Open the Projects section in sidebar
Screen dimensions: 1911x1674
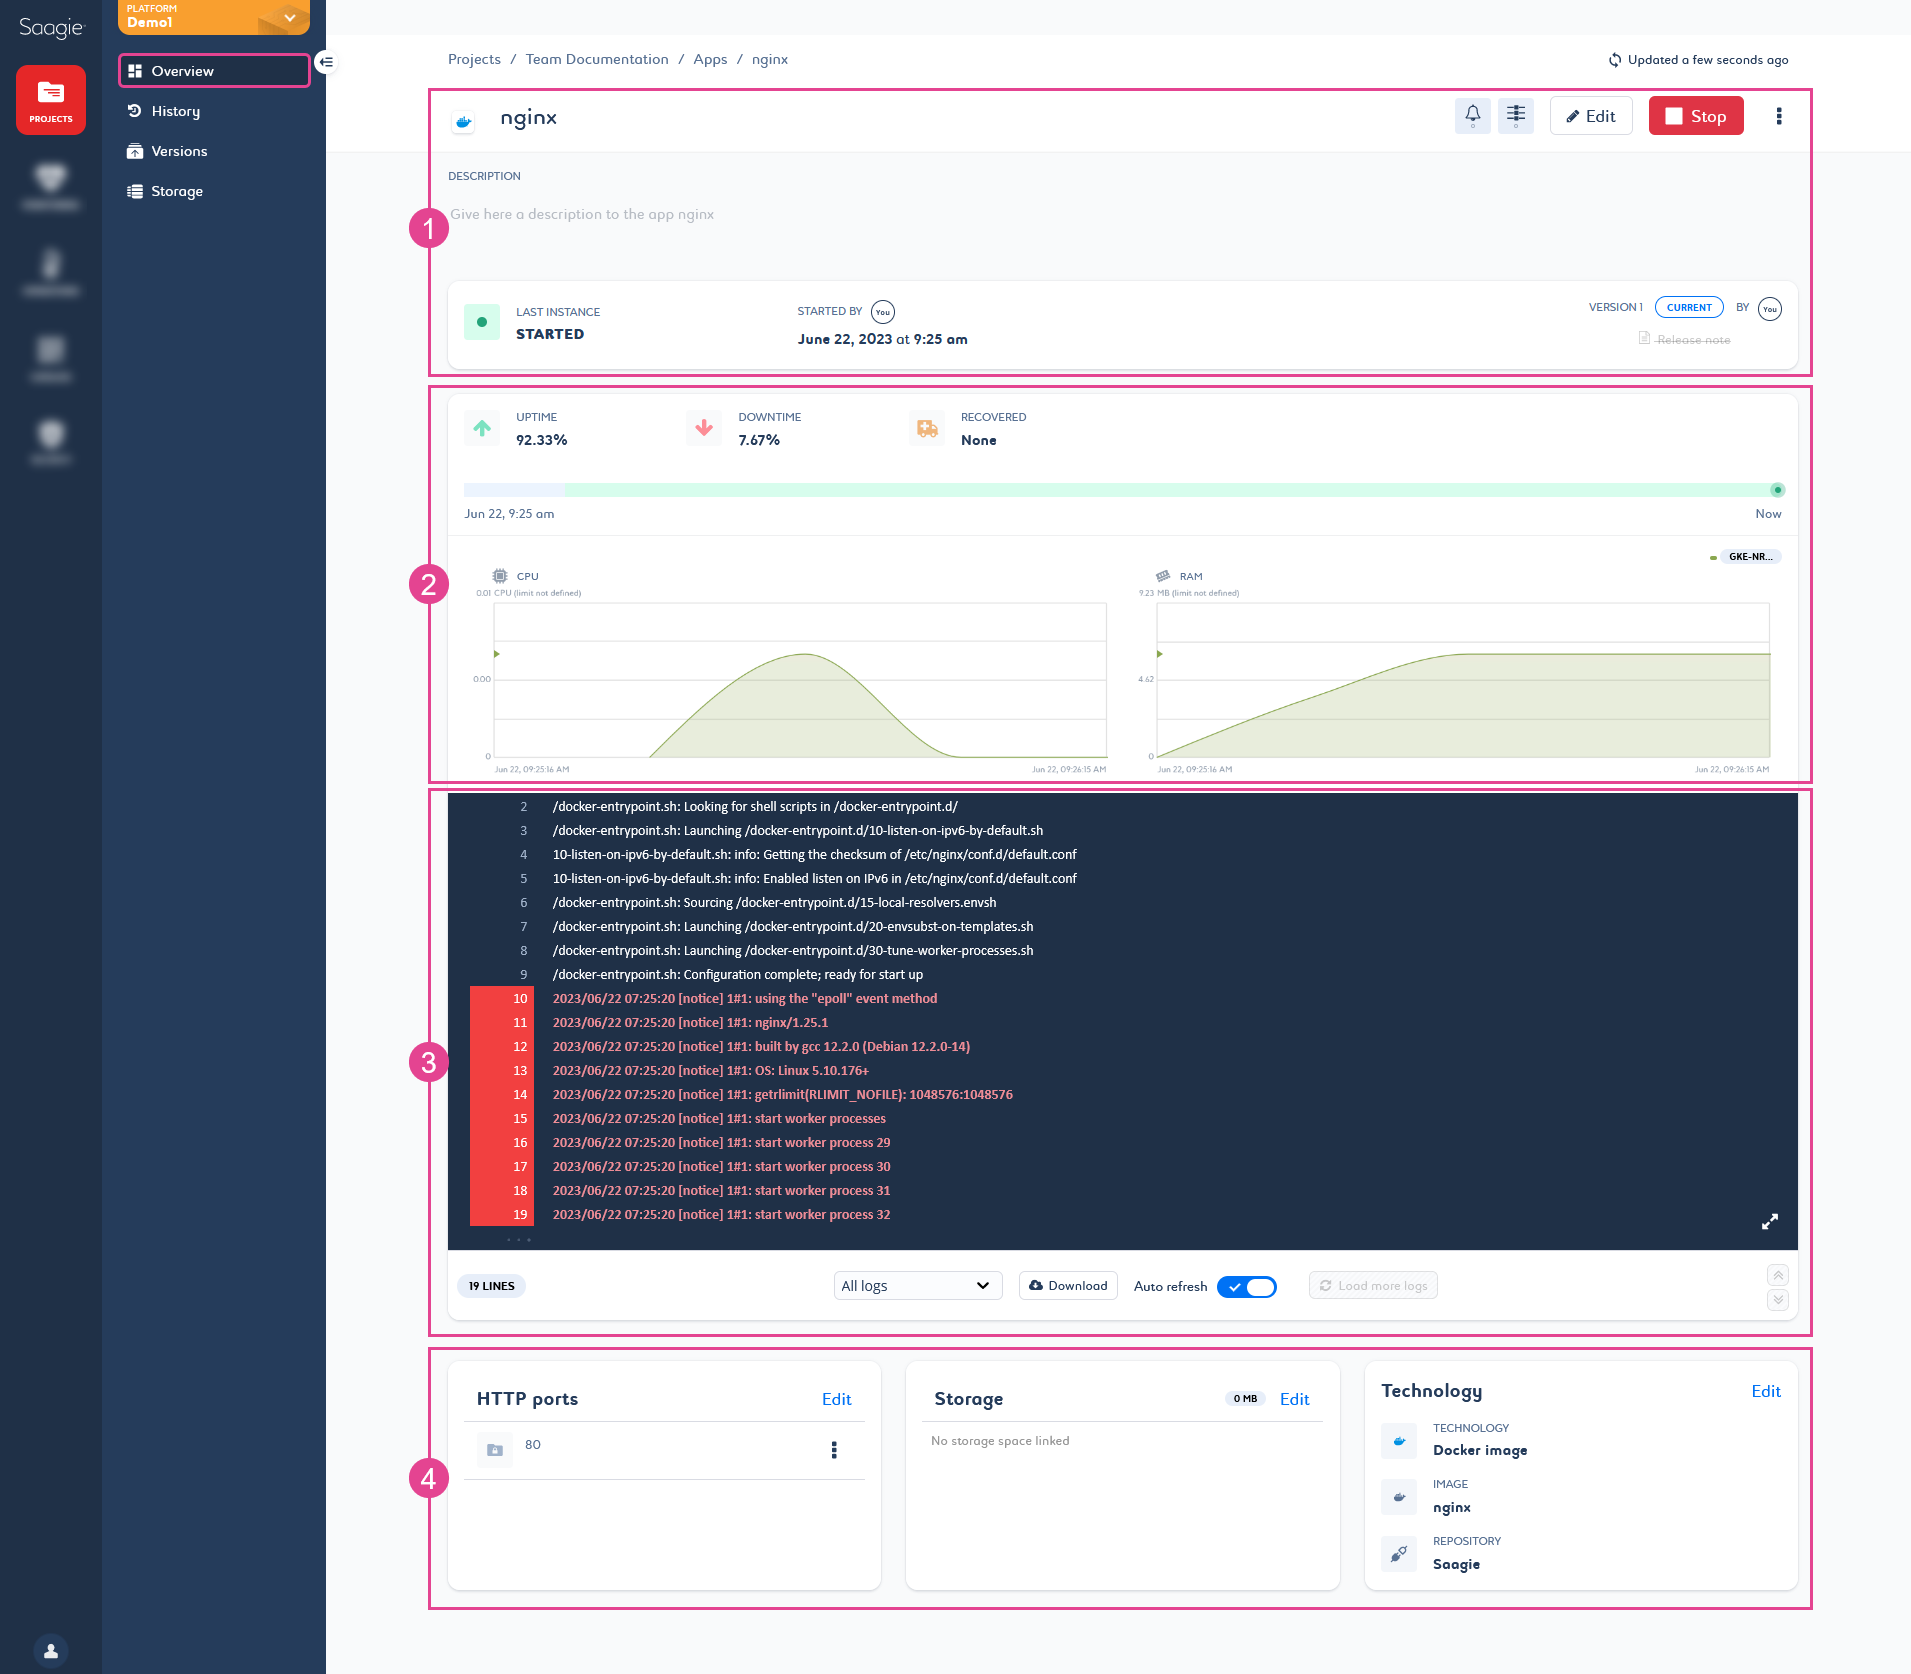click(x=51, y=100)
